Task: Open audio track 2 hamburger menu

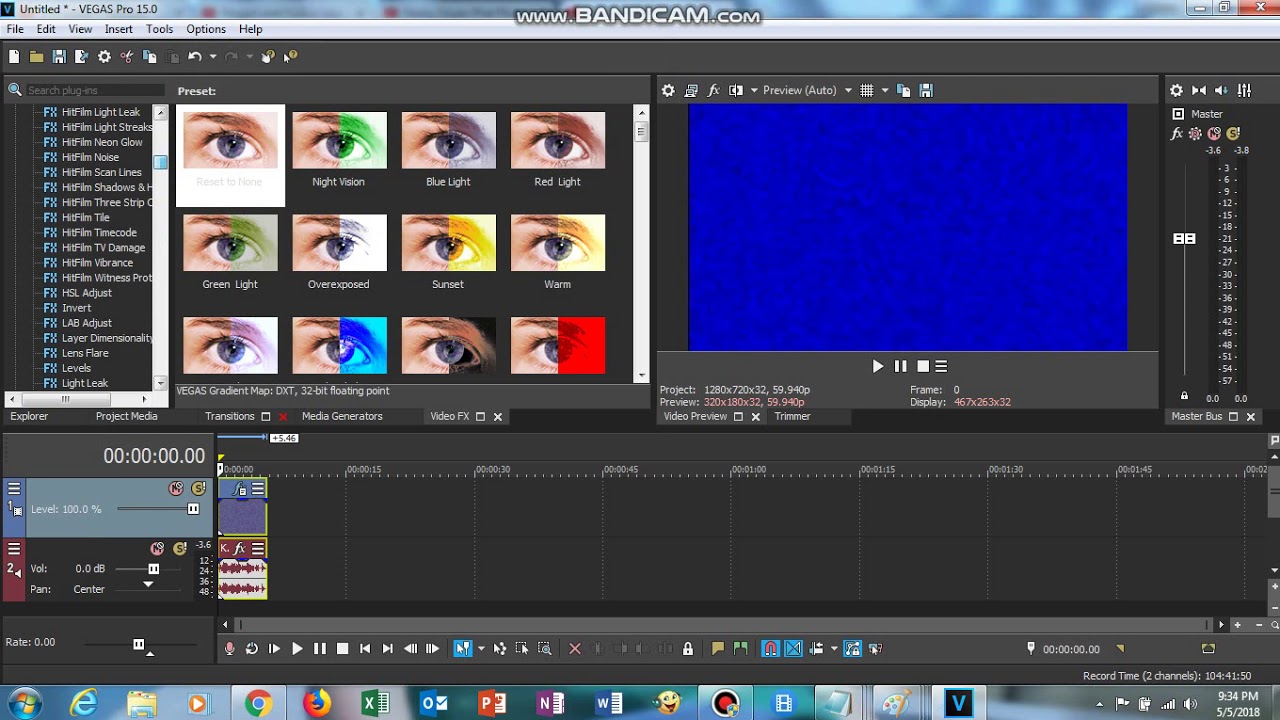Action: (14, 549)
